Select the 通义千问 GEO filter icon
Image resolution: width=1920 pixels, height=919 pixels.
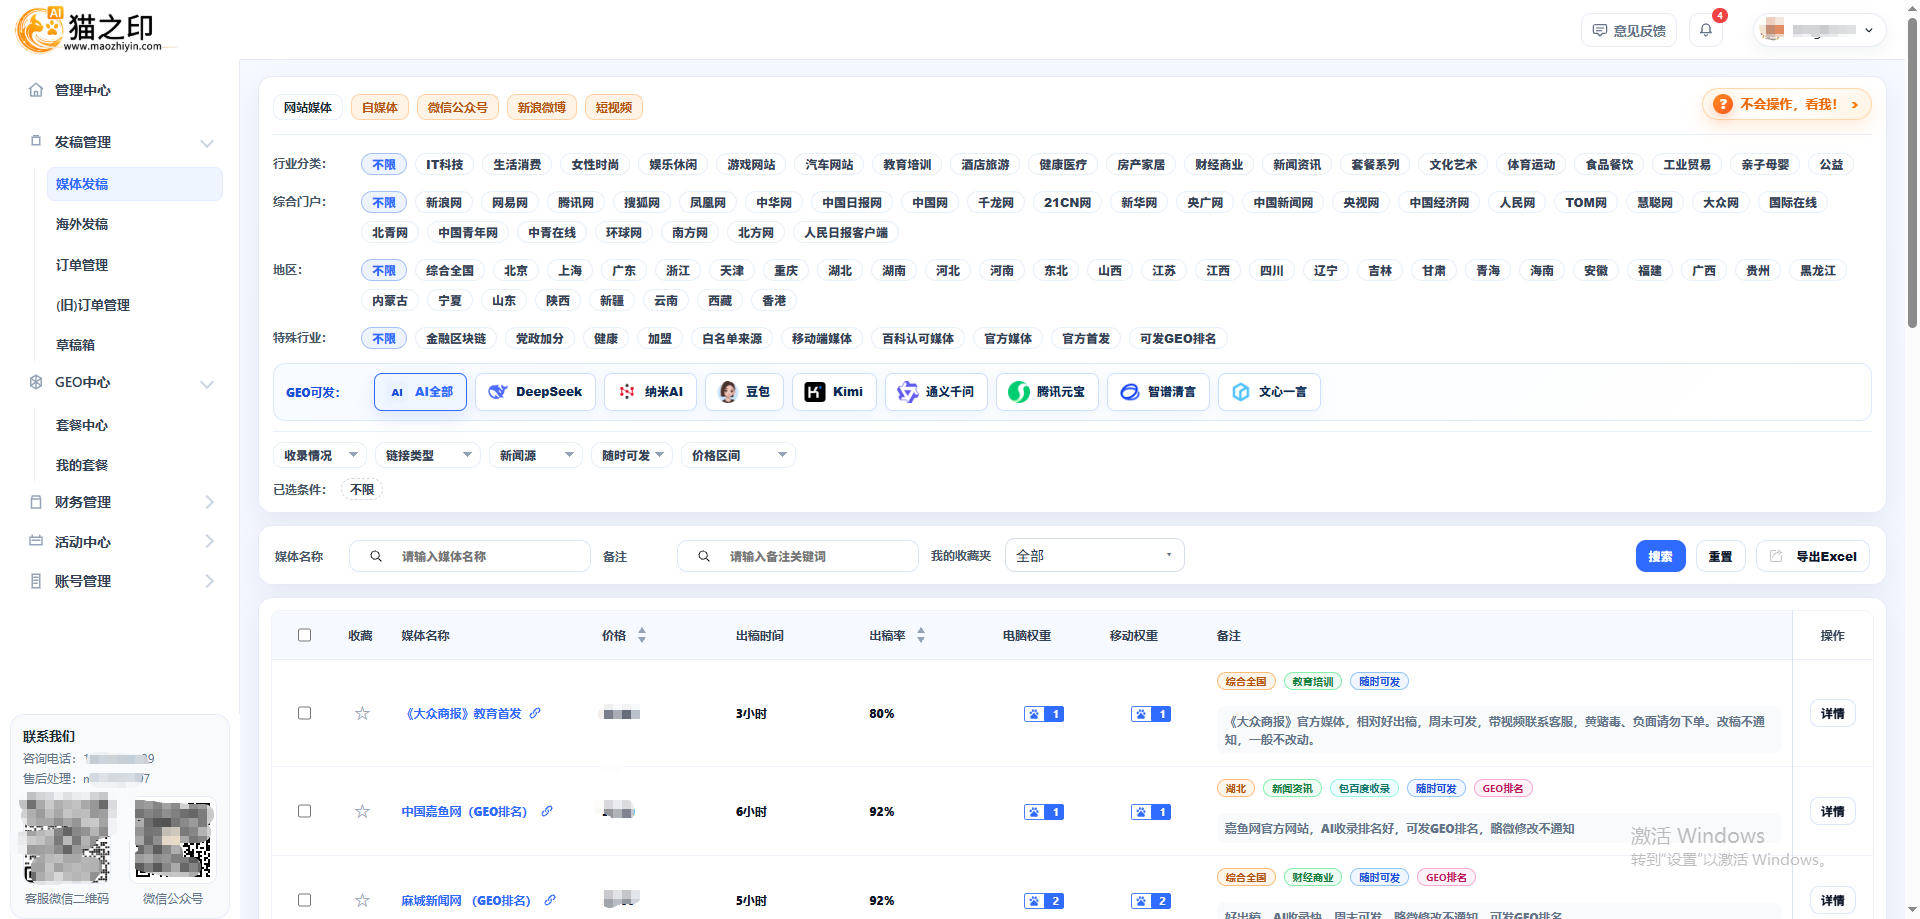point(907,392)
